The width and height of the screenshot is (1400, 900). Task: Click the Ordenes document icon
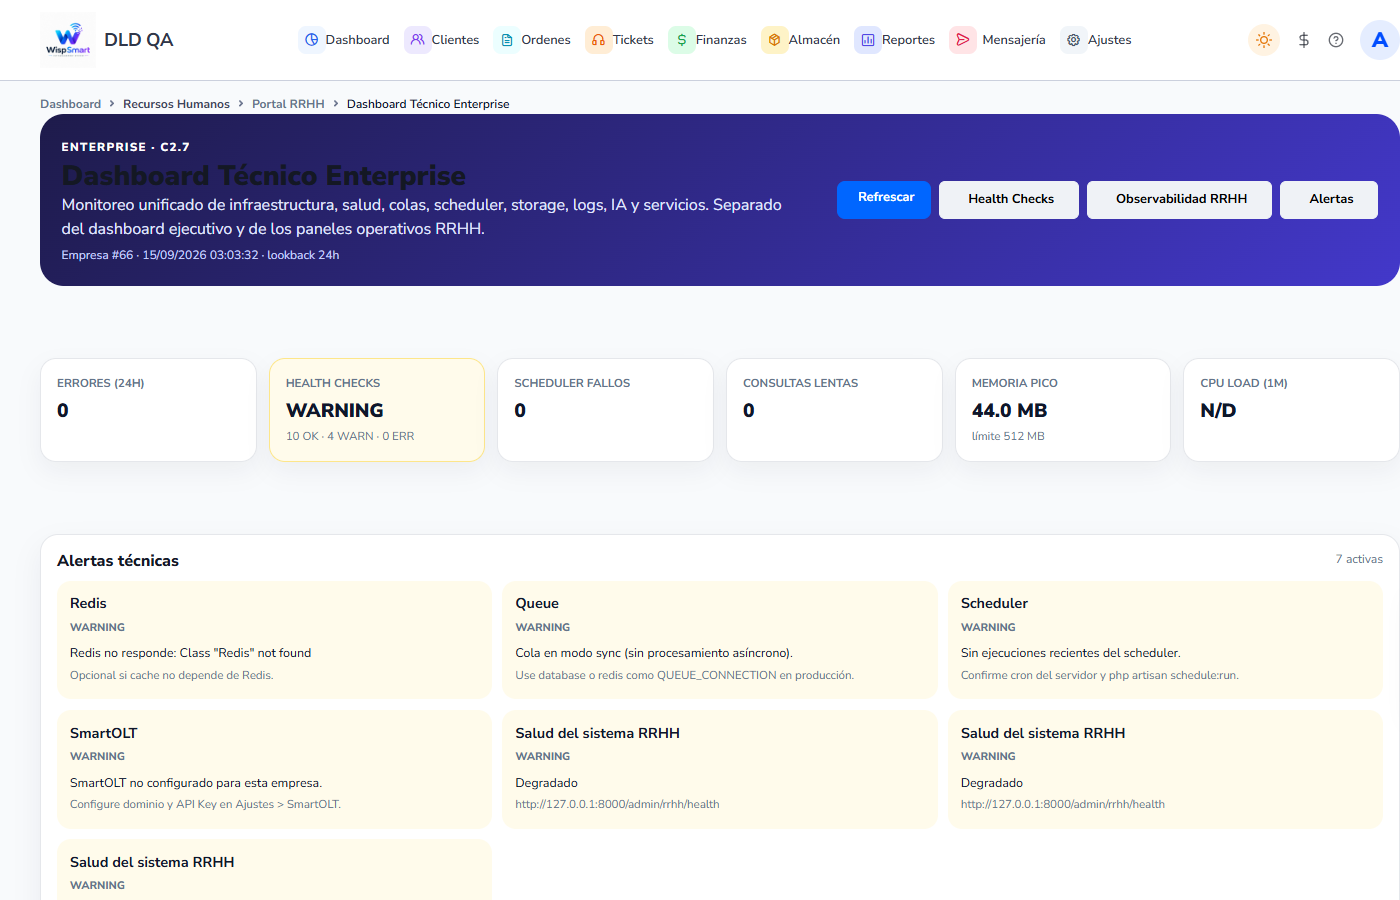[507, 40]
